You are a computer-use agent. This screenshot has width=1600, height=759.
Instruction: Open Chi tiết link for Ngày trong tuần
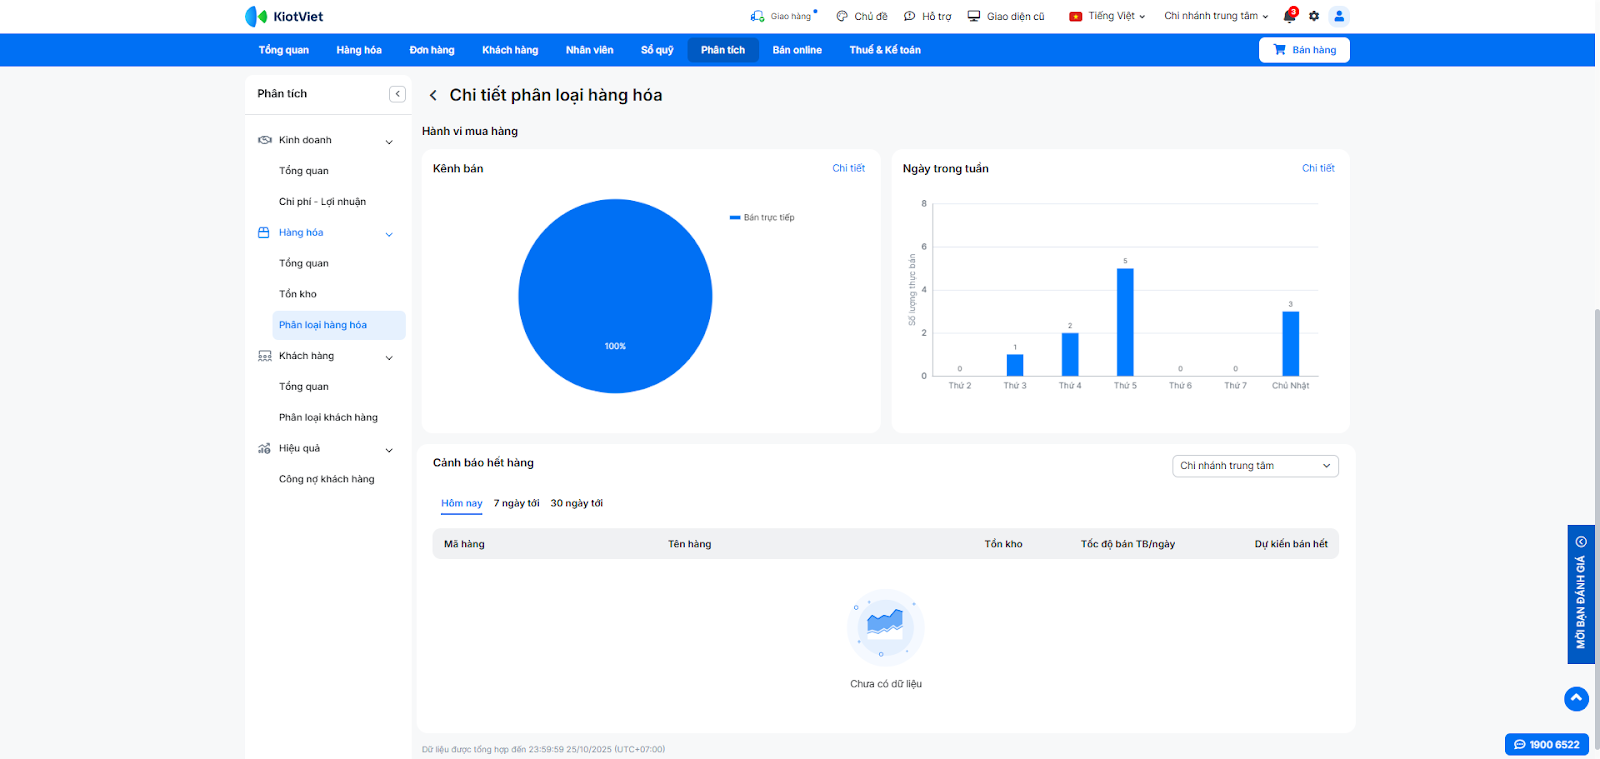pos(1318,168)
